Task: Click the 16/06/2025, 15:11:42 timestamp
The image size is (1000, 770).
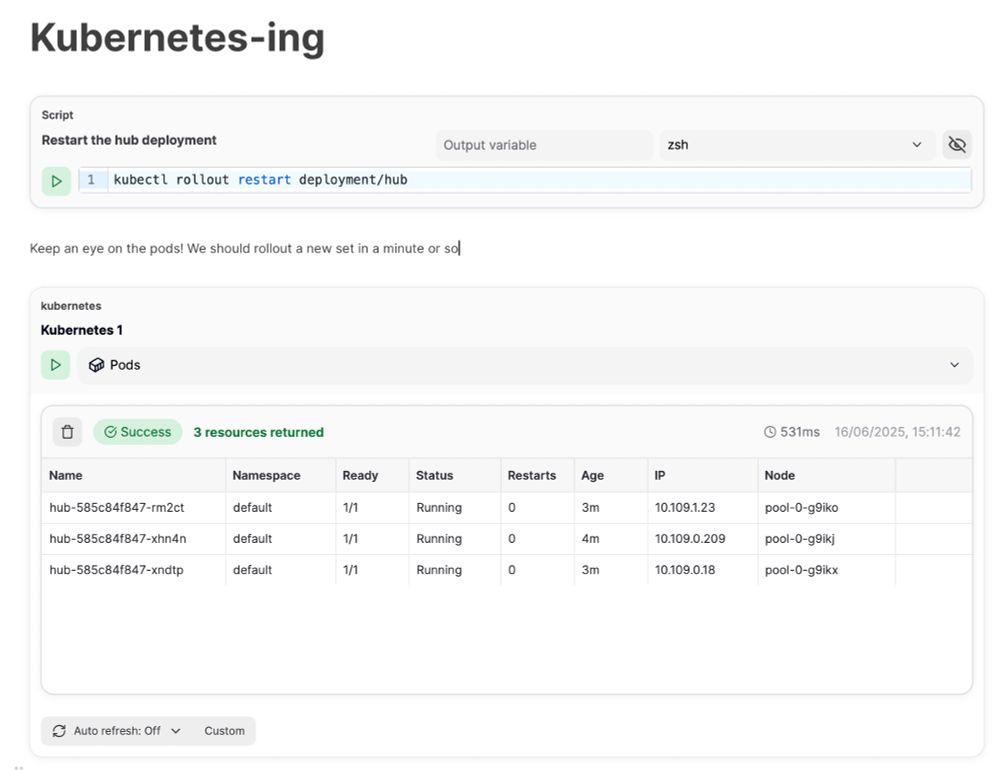Action: point(897,432)
